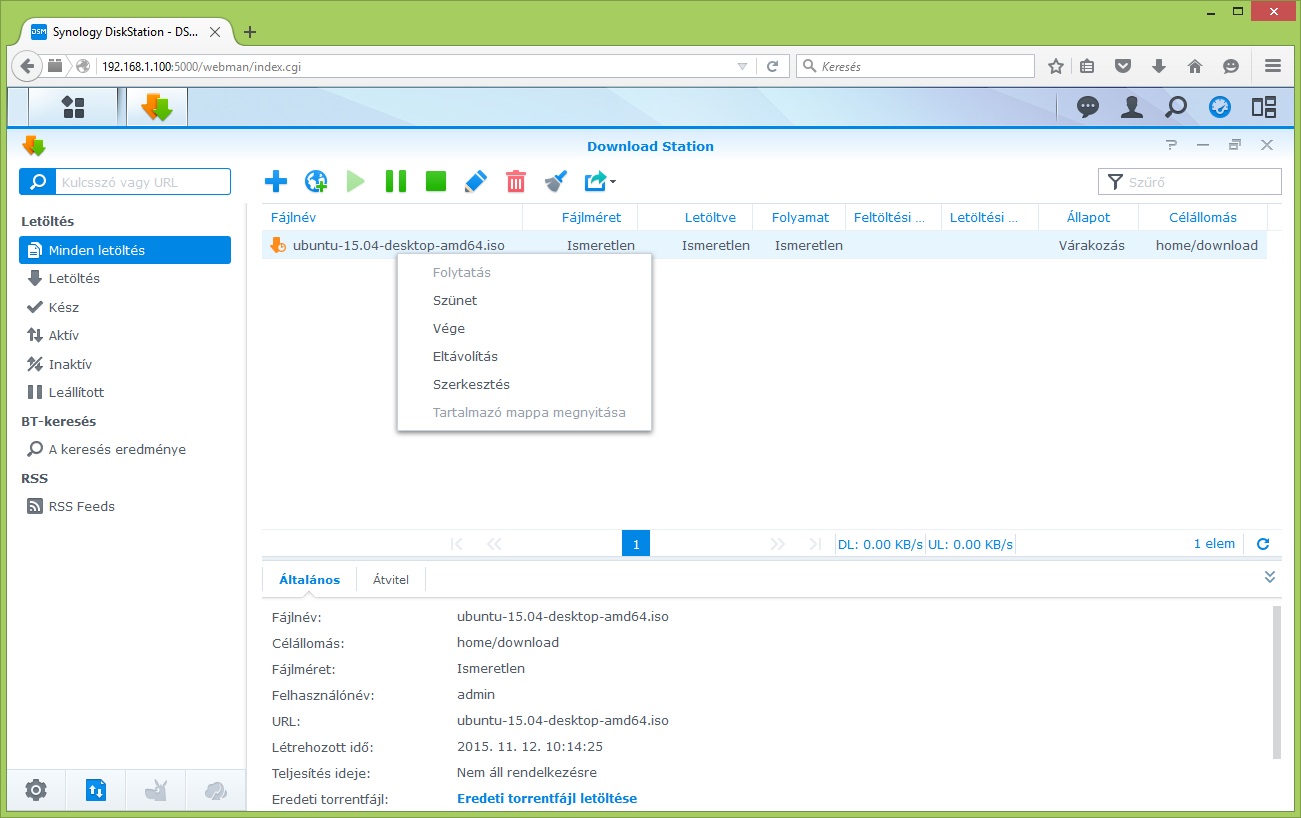Sort by the Folyamat column header
This screenshot has height=818, width=1301.
[800, 217]
